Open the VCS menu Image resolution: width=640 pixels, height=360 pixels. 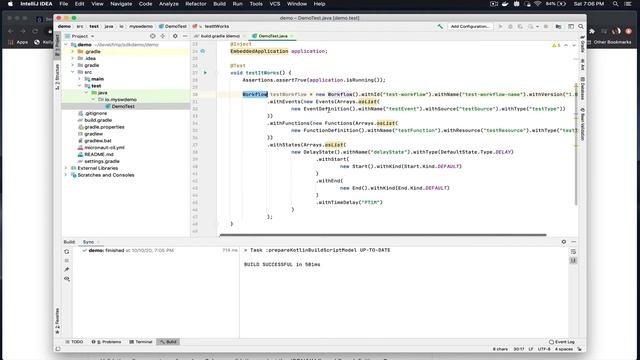(x=275, y=4)
